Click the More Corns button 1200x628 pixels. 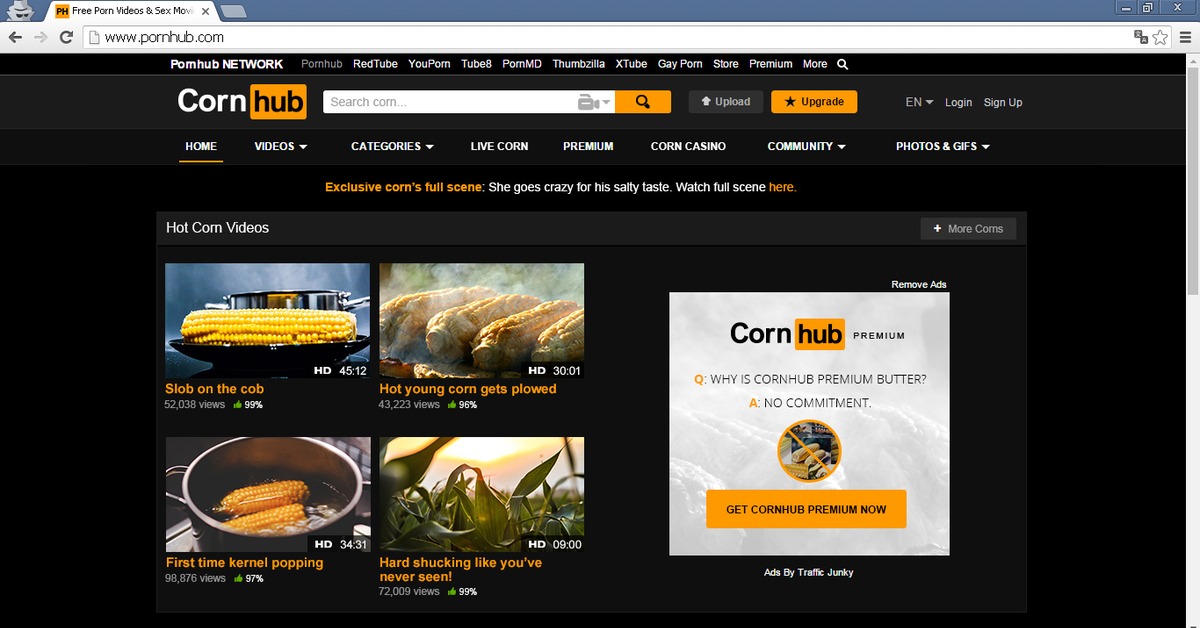[x=968, y=229]
